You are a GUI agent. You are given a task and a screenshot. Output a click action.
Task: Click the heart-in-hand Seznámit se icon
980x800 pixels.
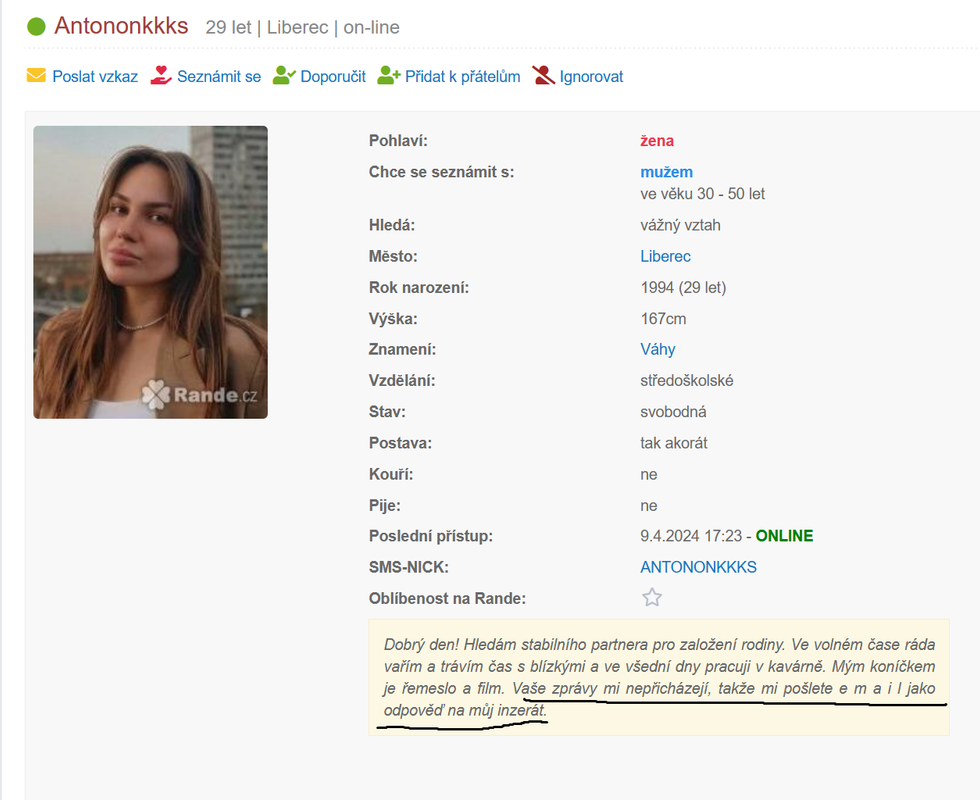(161, 76)
